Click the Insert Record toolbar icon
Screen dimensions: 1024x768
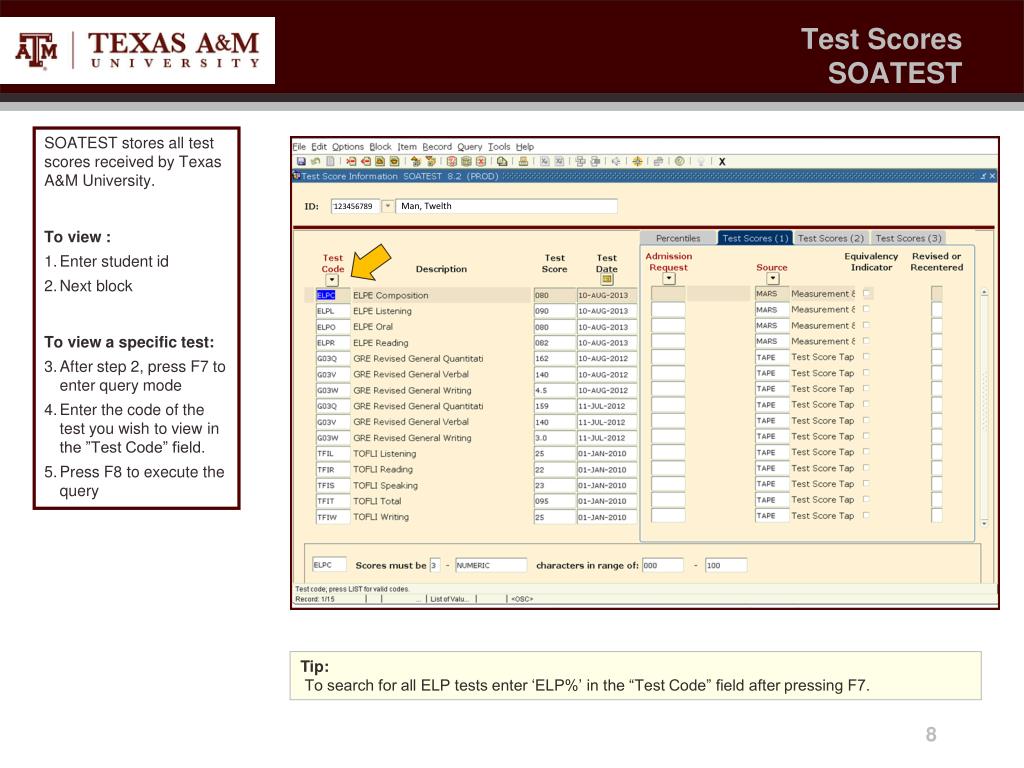coord(351,161)
